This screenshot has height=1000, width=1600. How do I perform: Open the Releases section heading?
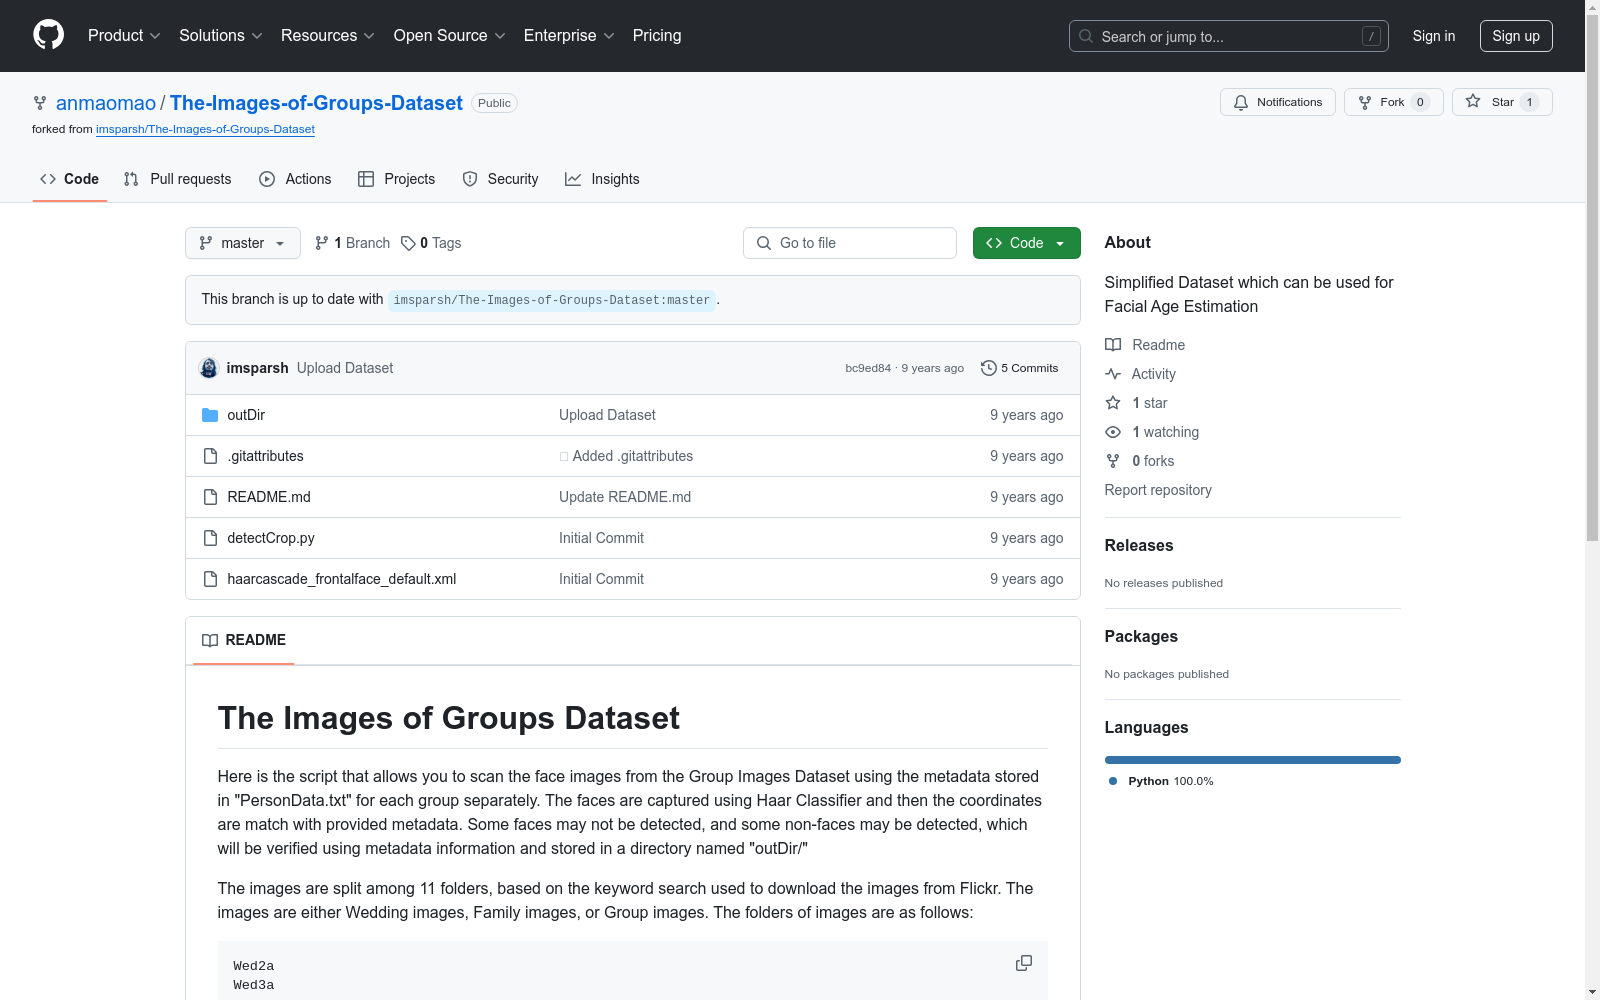[1139, 545]
